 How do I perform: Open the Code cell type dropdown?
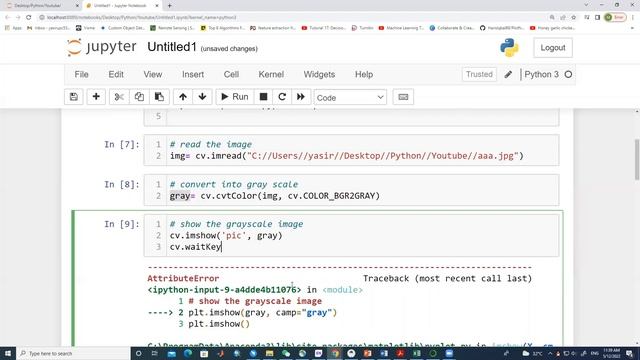tap(350, 98)
